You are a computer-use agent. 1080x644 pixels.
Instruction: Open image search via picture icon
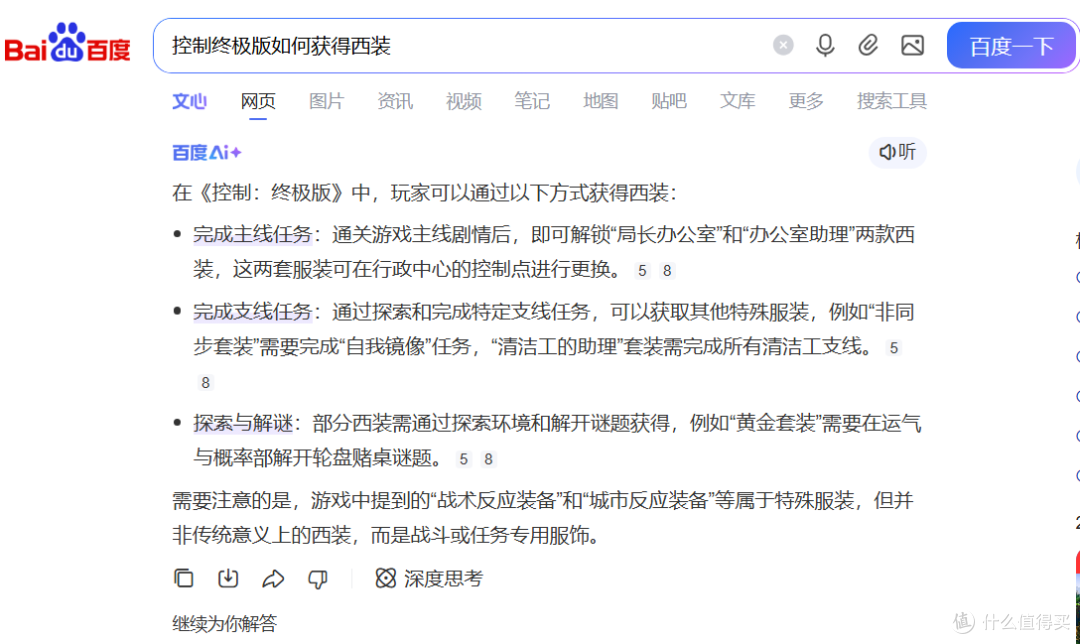[912, 45]
